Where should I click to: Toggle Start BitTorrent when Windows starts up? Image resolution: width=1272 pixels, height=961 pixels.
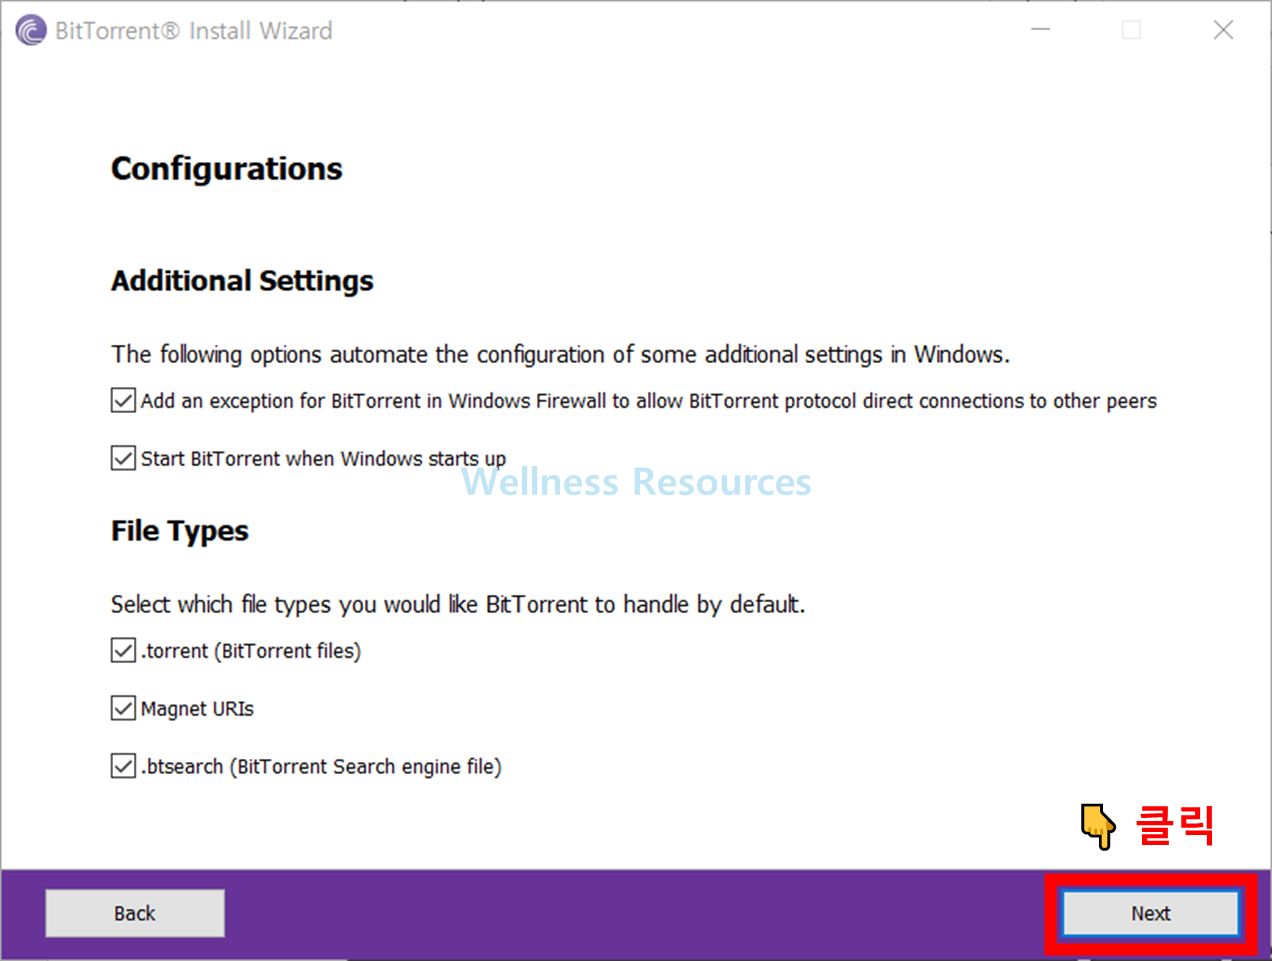(123, 459)
